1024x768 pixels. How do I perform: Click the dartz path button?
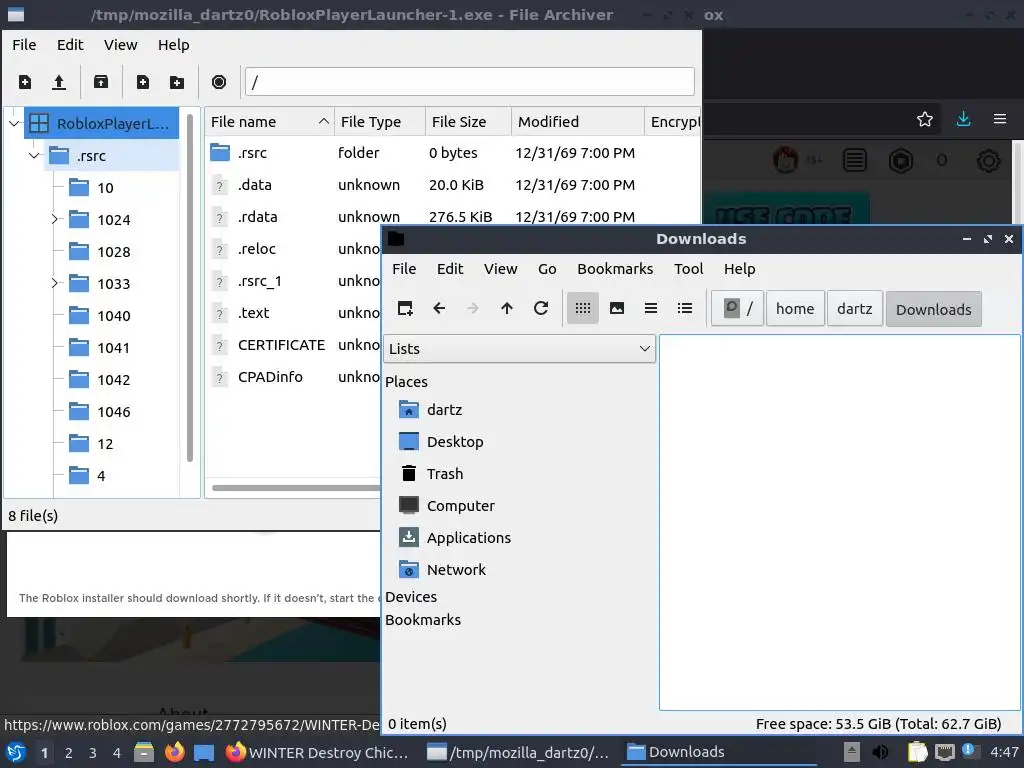pos(855,309)
